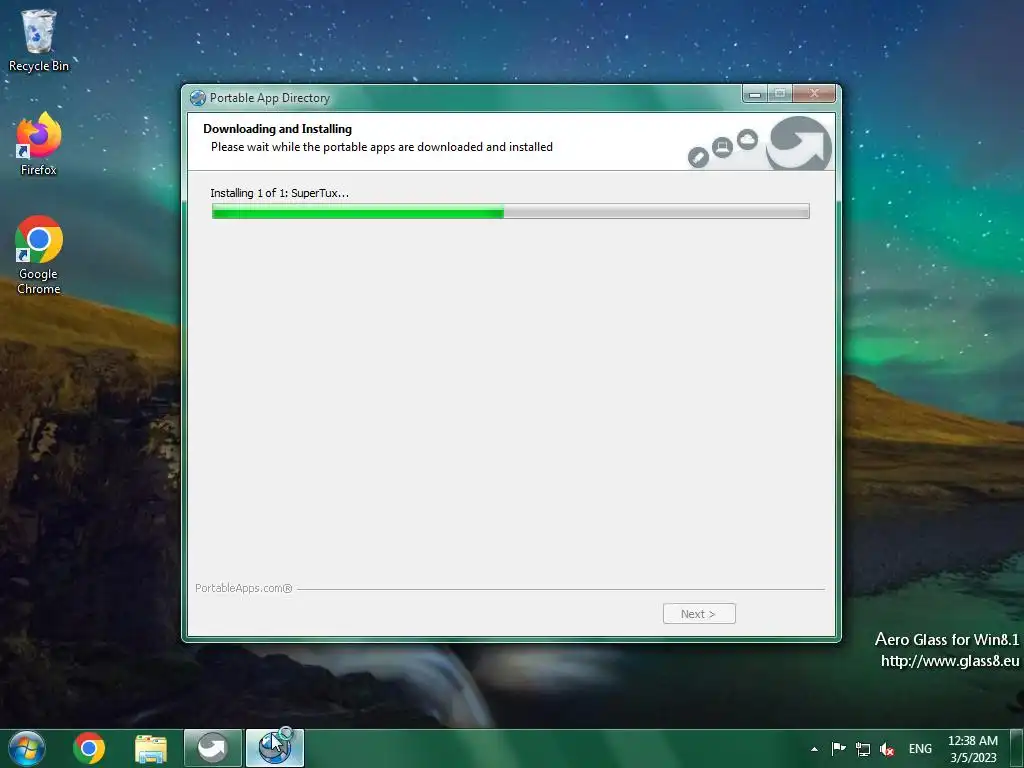Open the Google Chrome desktop shortcut
Viewport: 1024px width, 768px height.
[39, 255]
